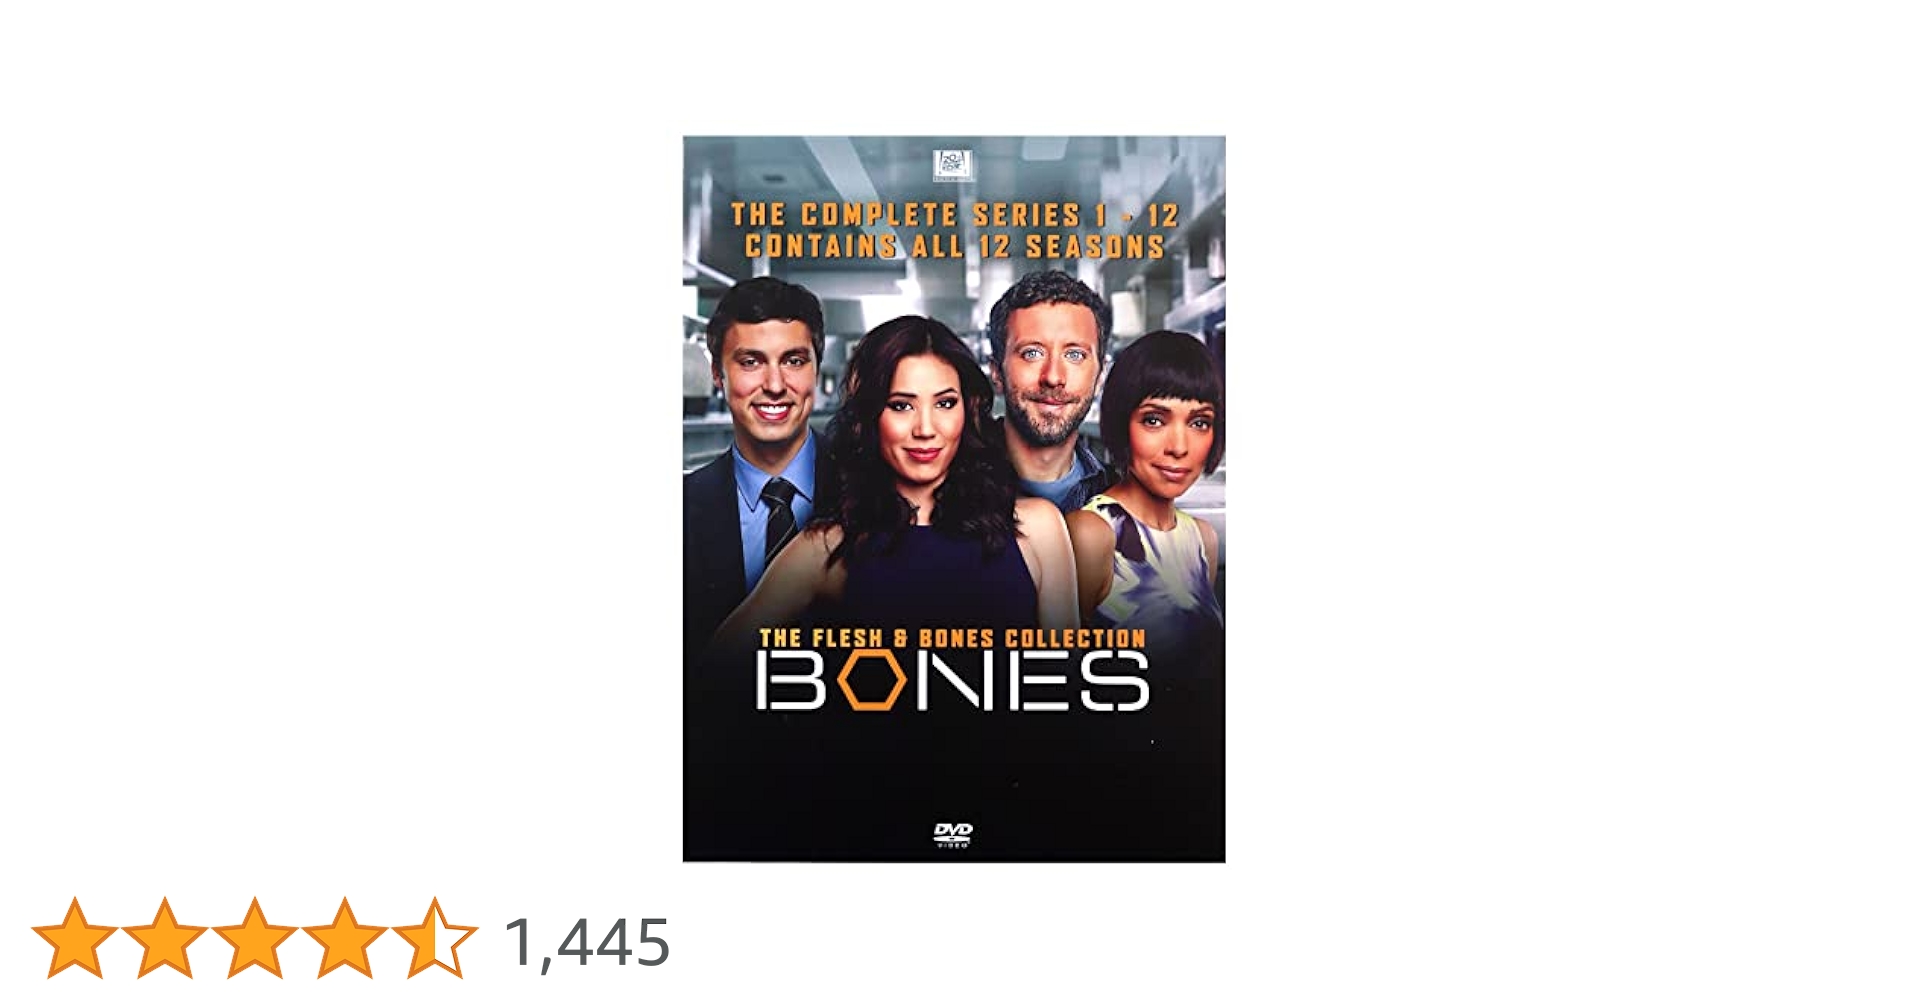Click 'Contains All 12 Seasons' text
Image resolution: width=1910 pixels, height=1000 pixels.
pos(955,246)
